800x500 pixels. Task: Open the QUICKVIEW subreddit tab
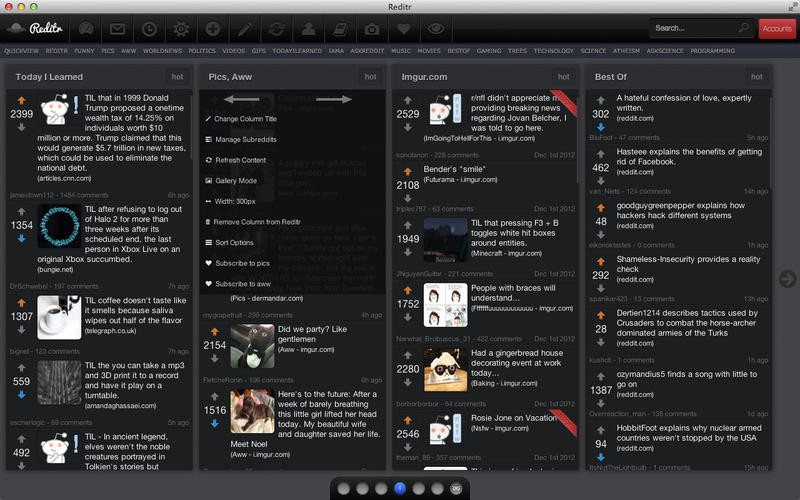[21, 51]
